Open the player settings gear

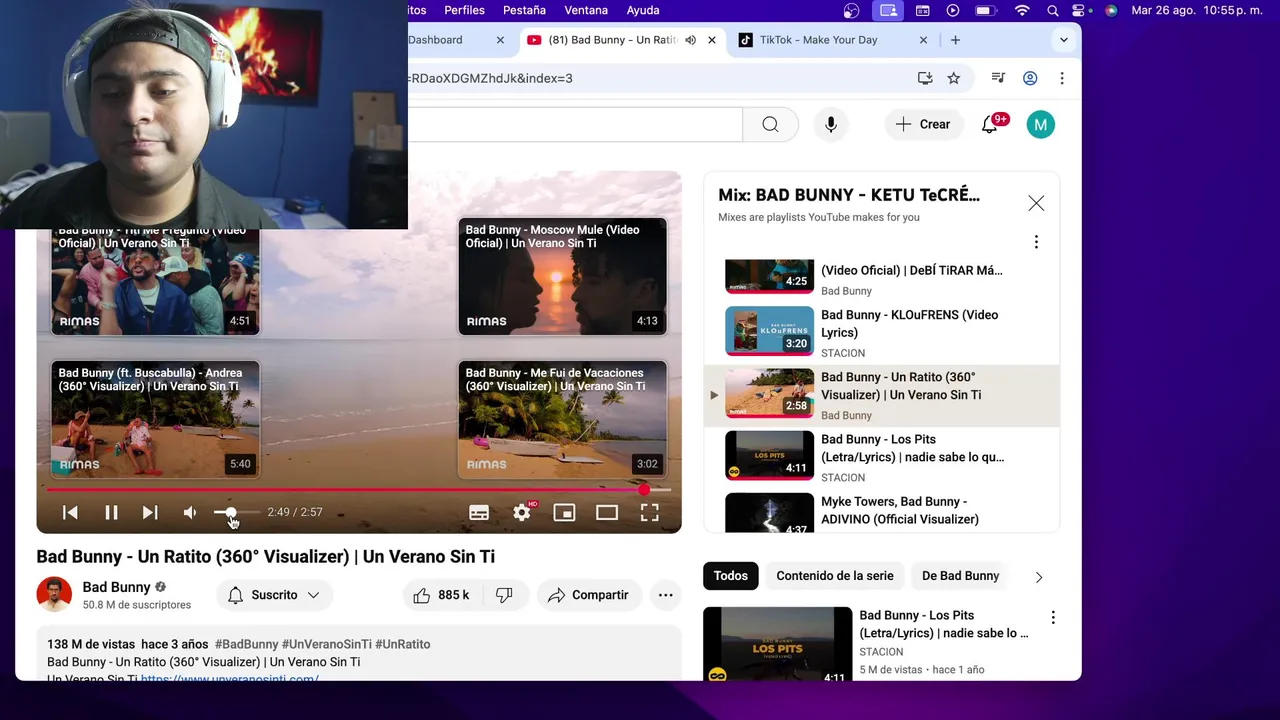click(x=522, y=512)
